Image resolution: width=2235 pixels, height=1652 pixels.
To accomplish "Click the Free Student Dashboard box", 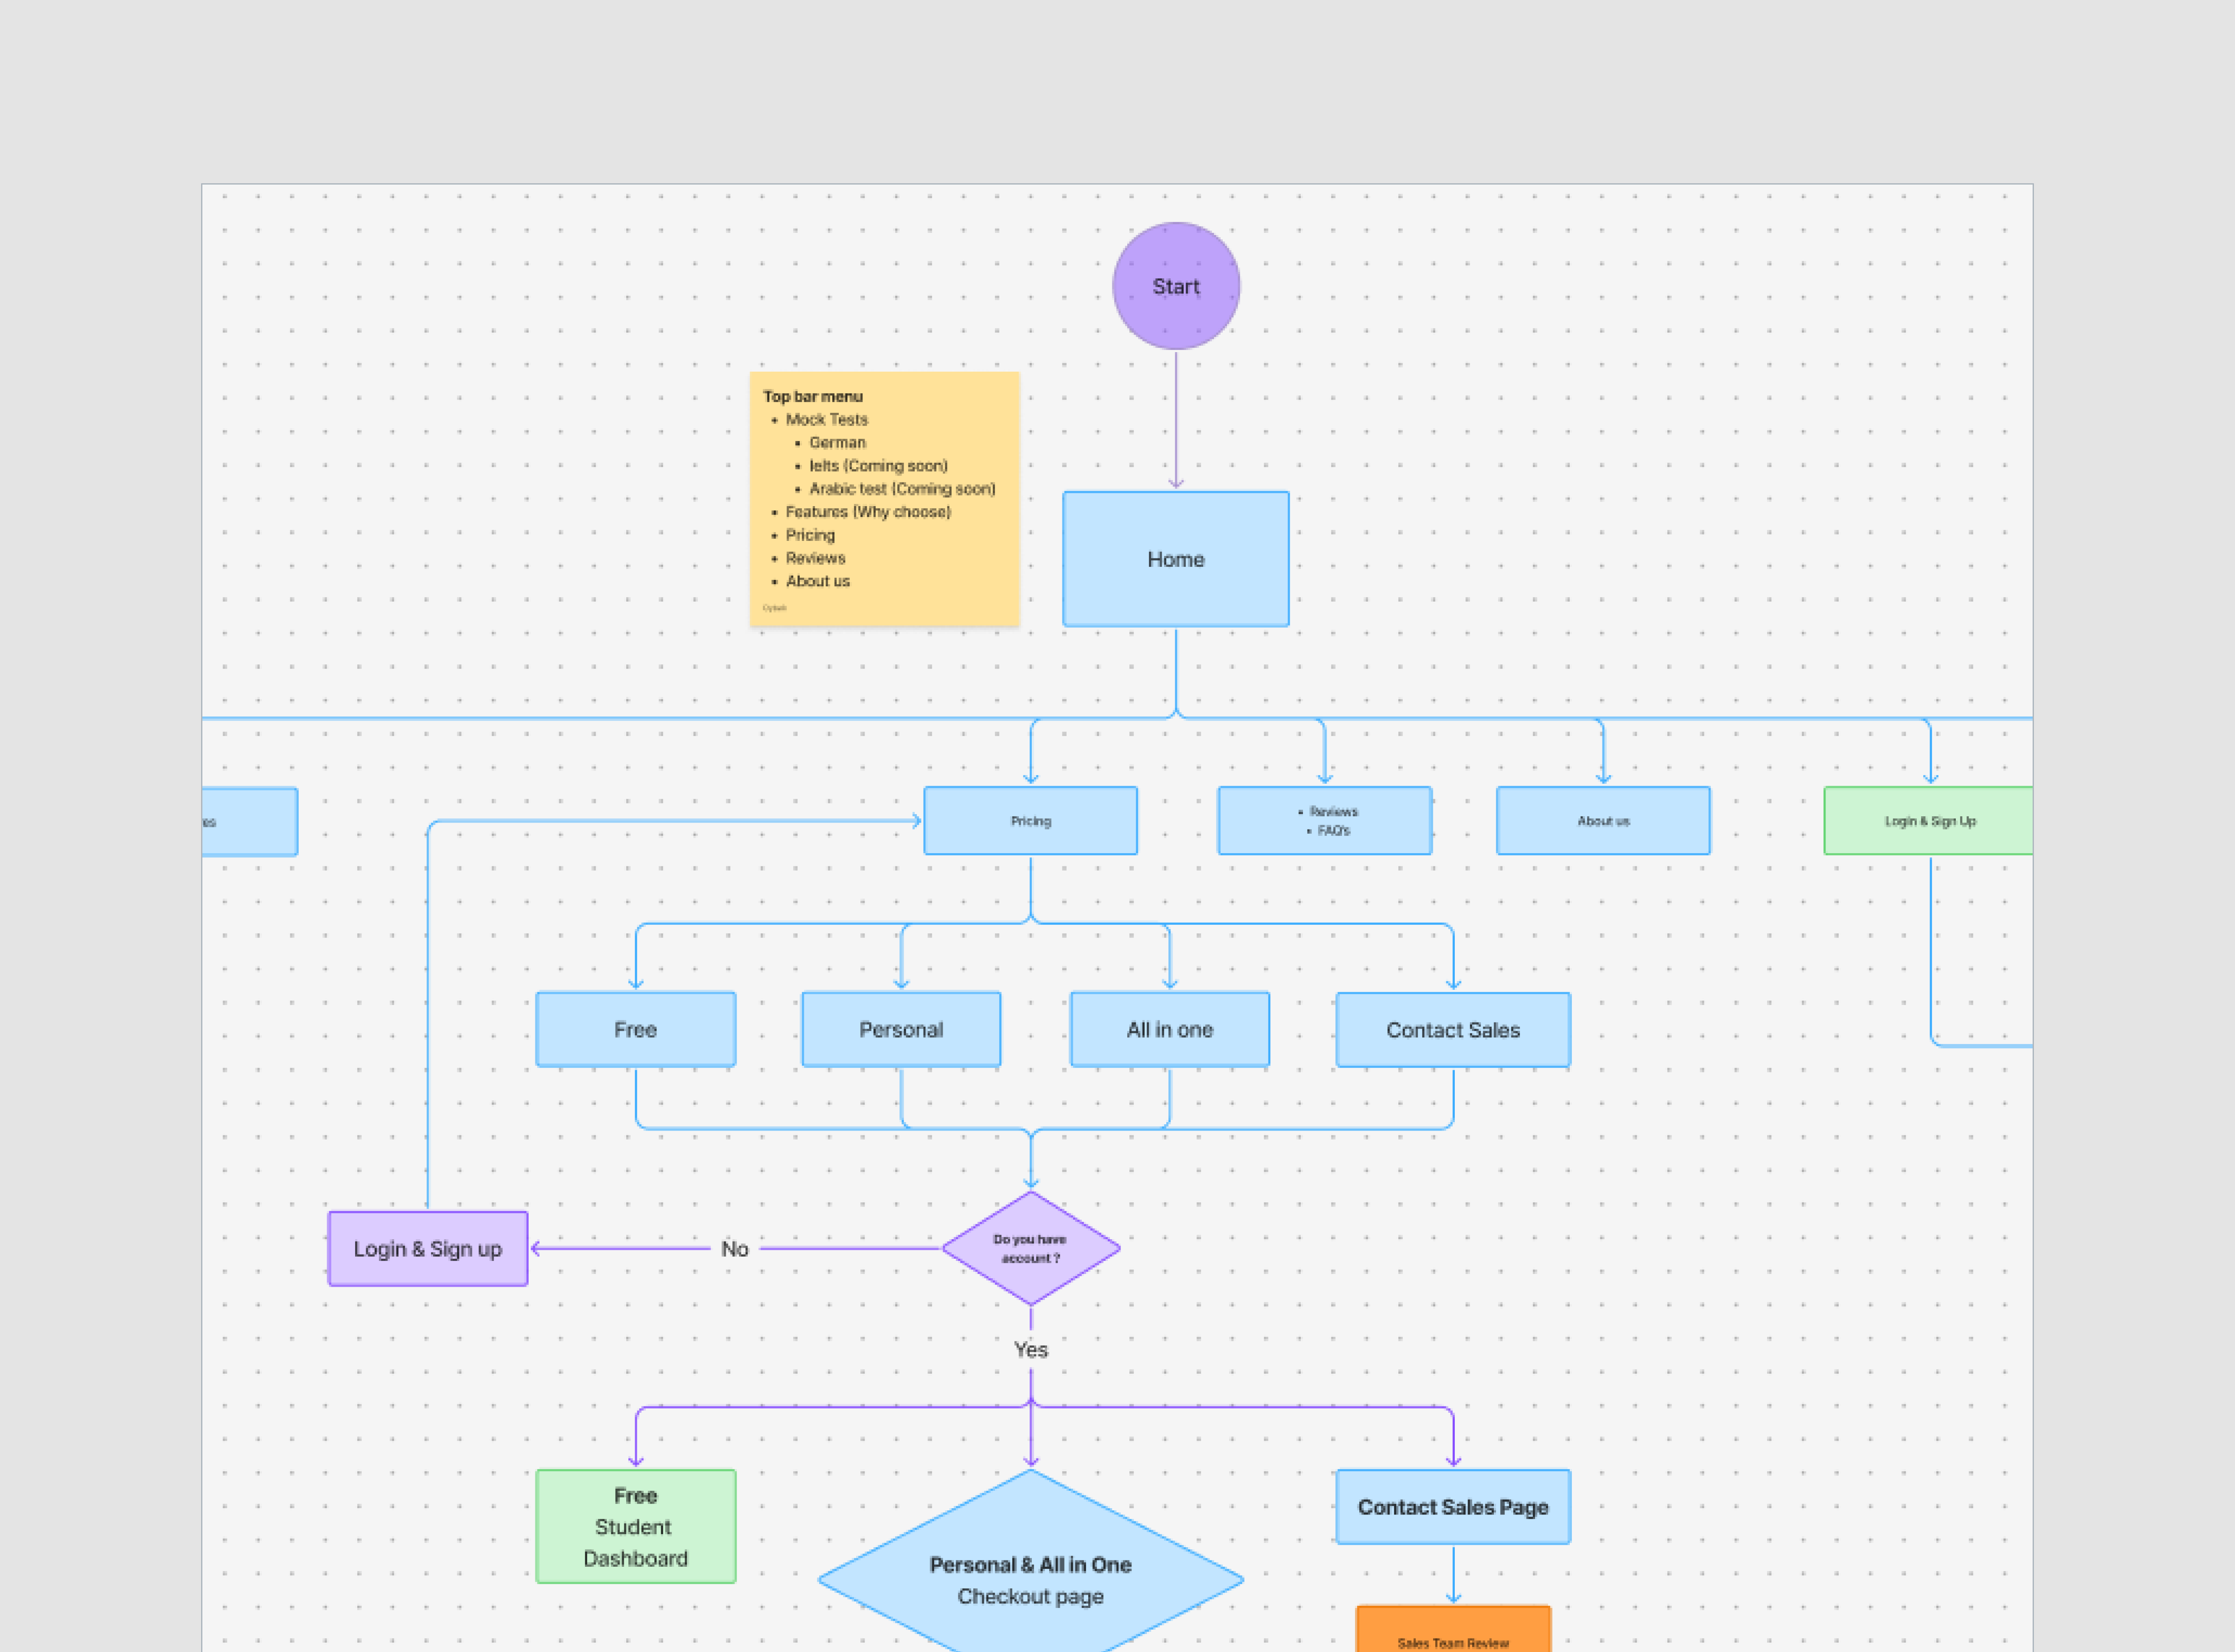I will (x=636, y=1526).
